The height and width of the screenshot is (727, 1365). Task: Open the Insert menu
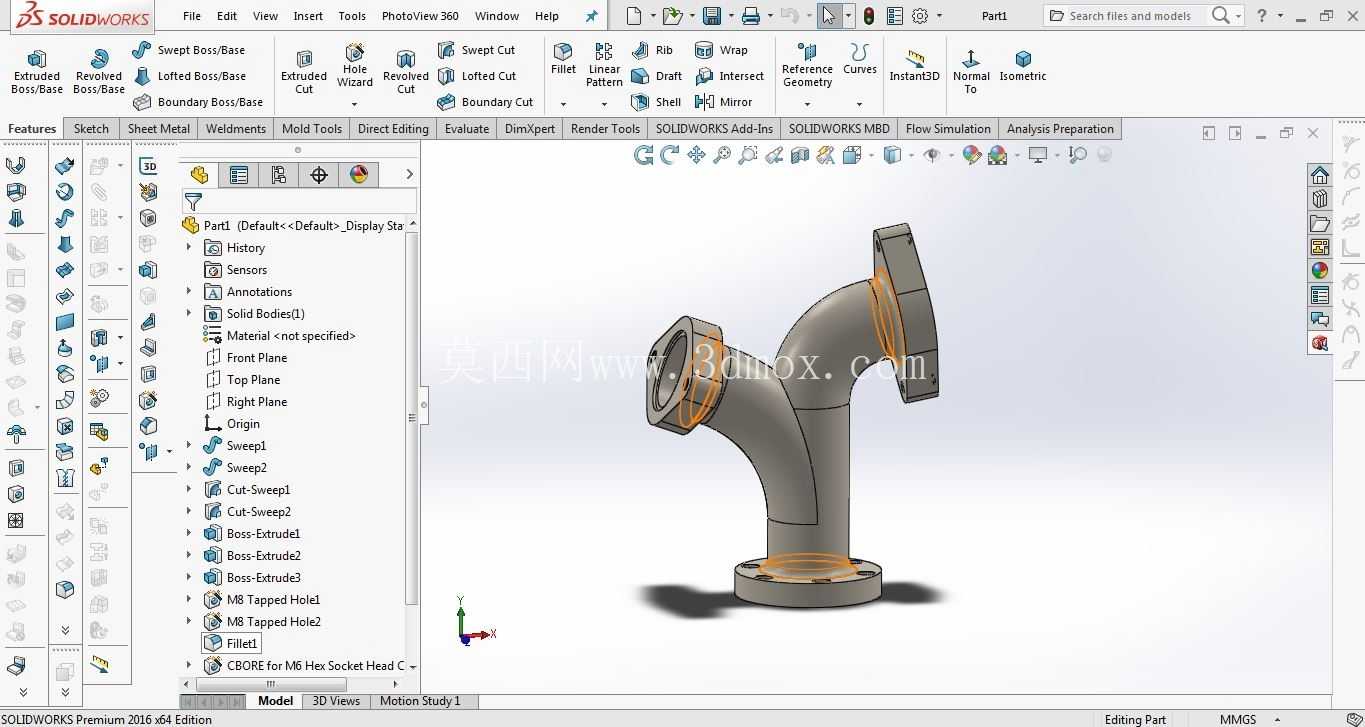tap(308, 16)
